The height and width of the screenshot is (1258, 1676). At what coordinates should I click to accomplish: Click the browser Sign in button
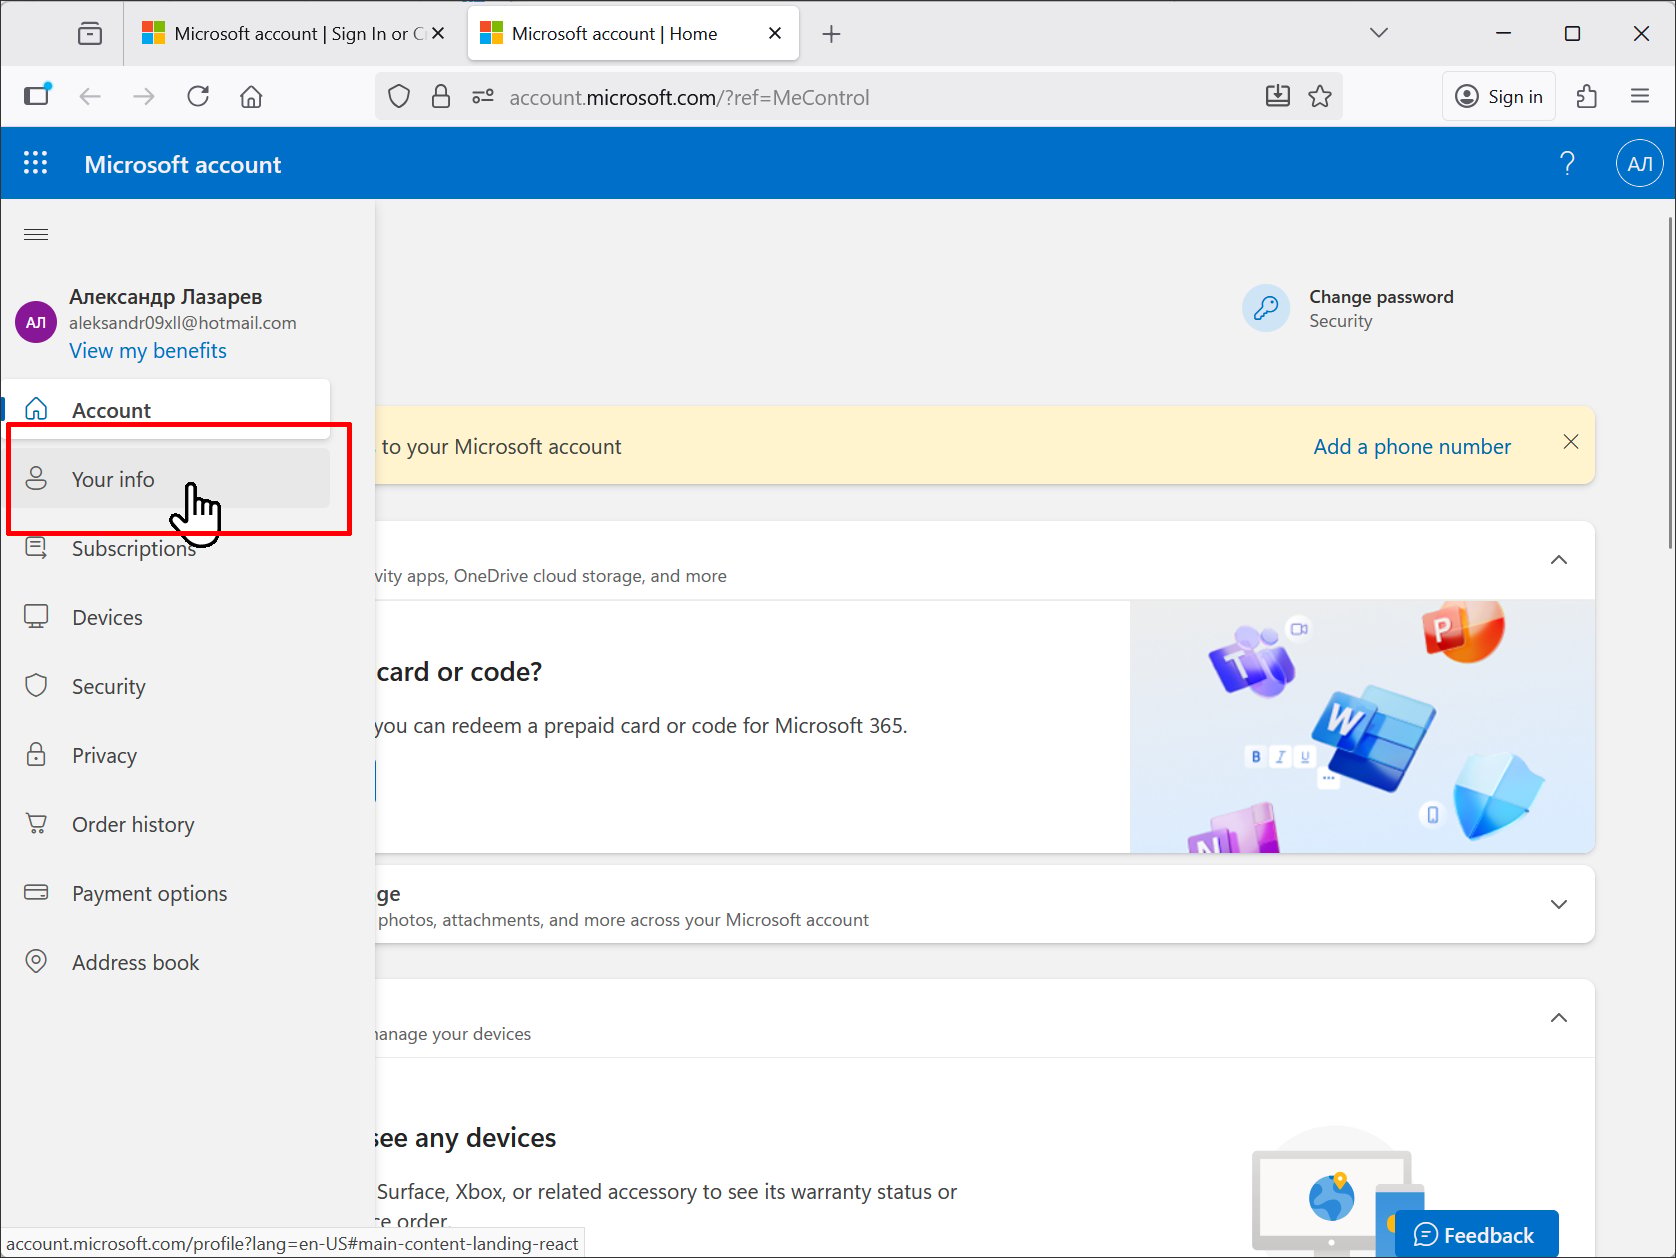[x=1499, y=97]
